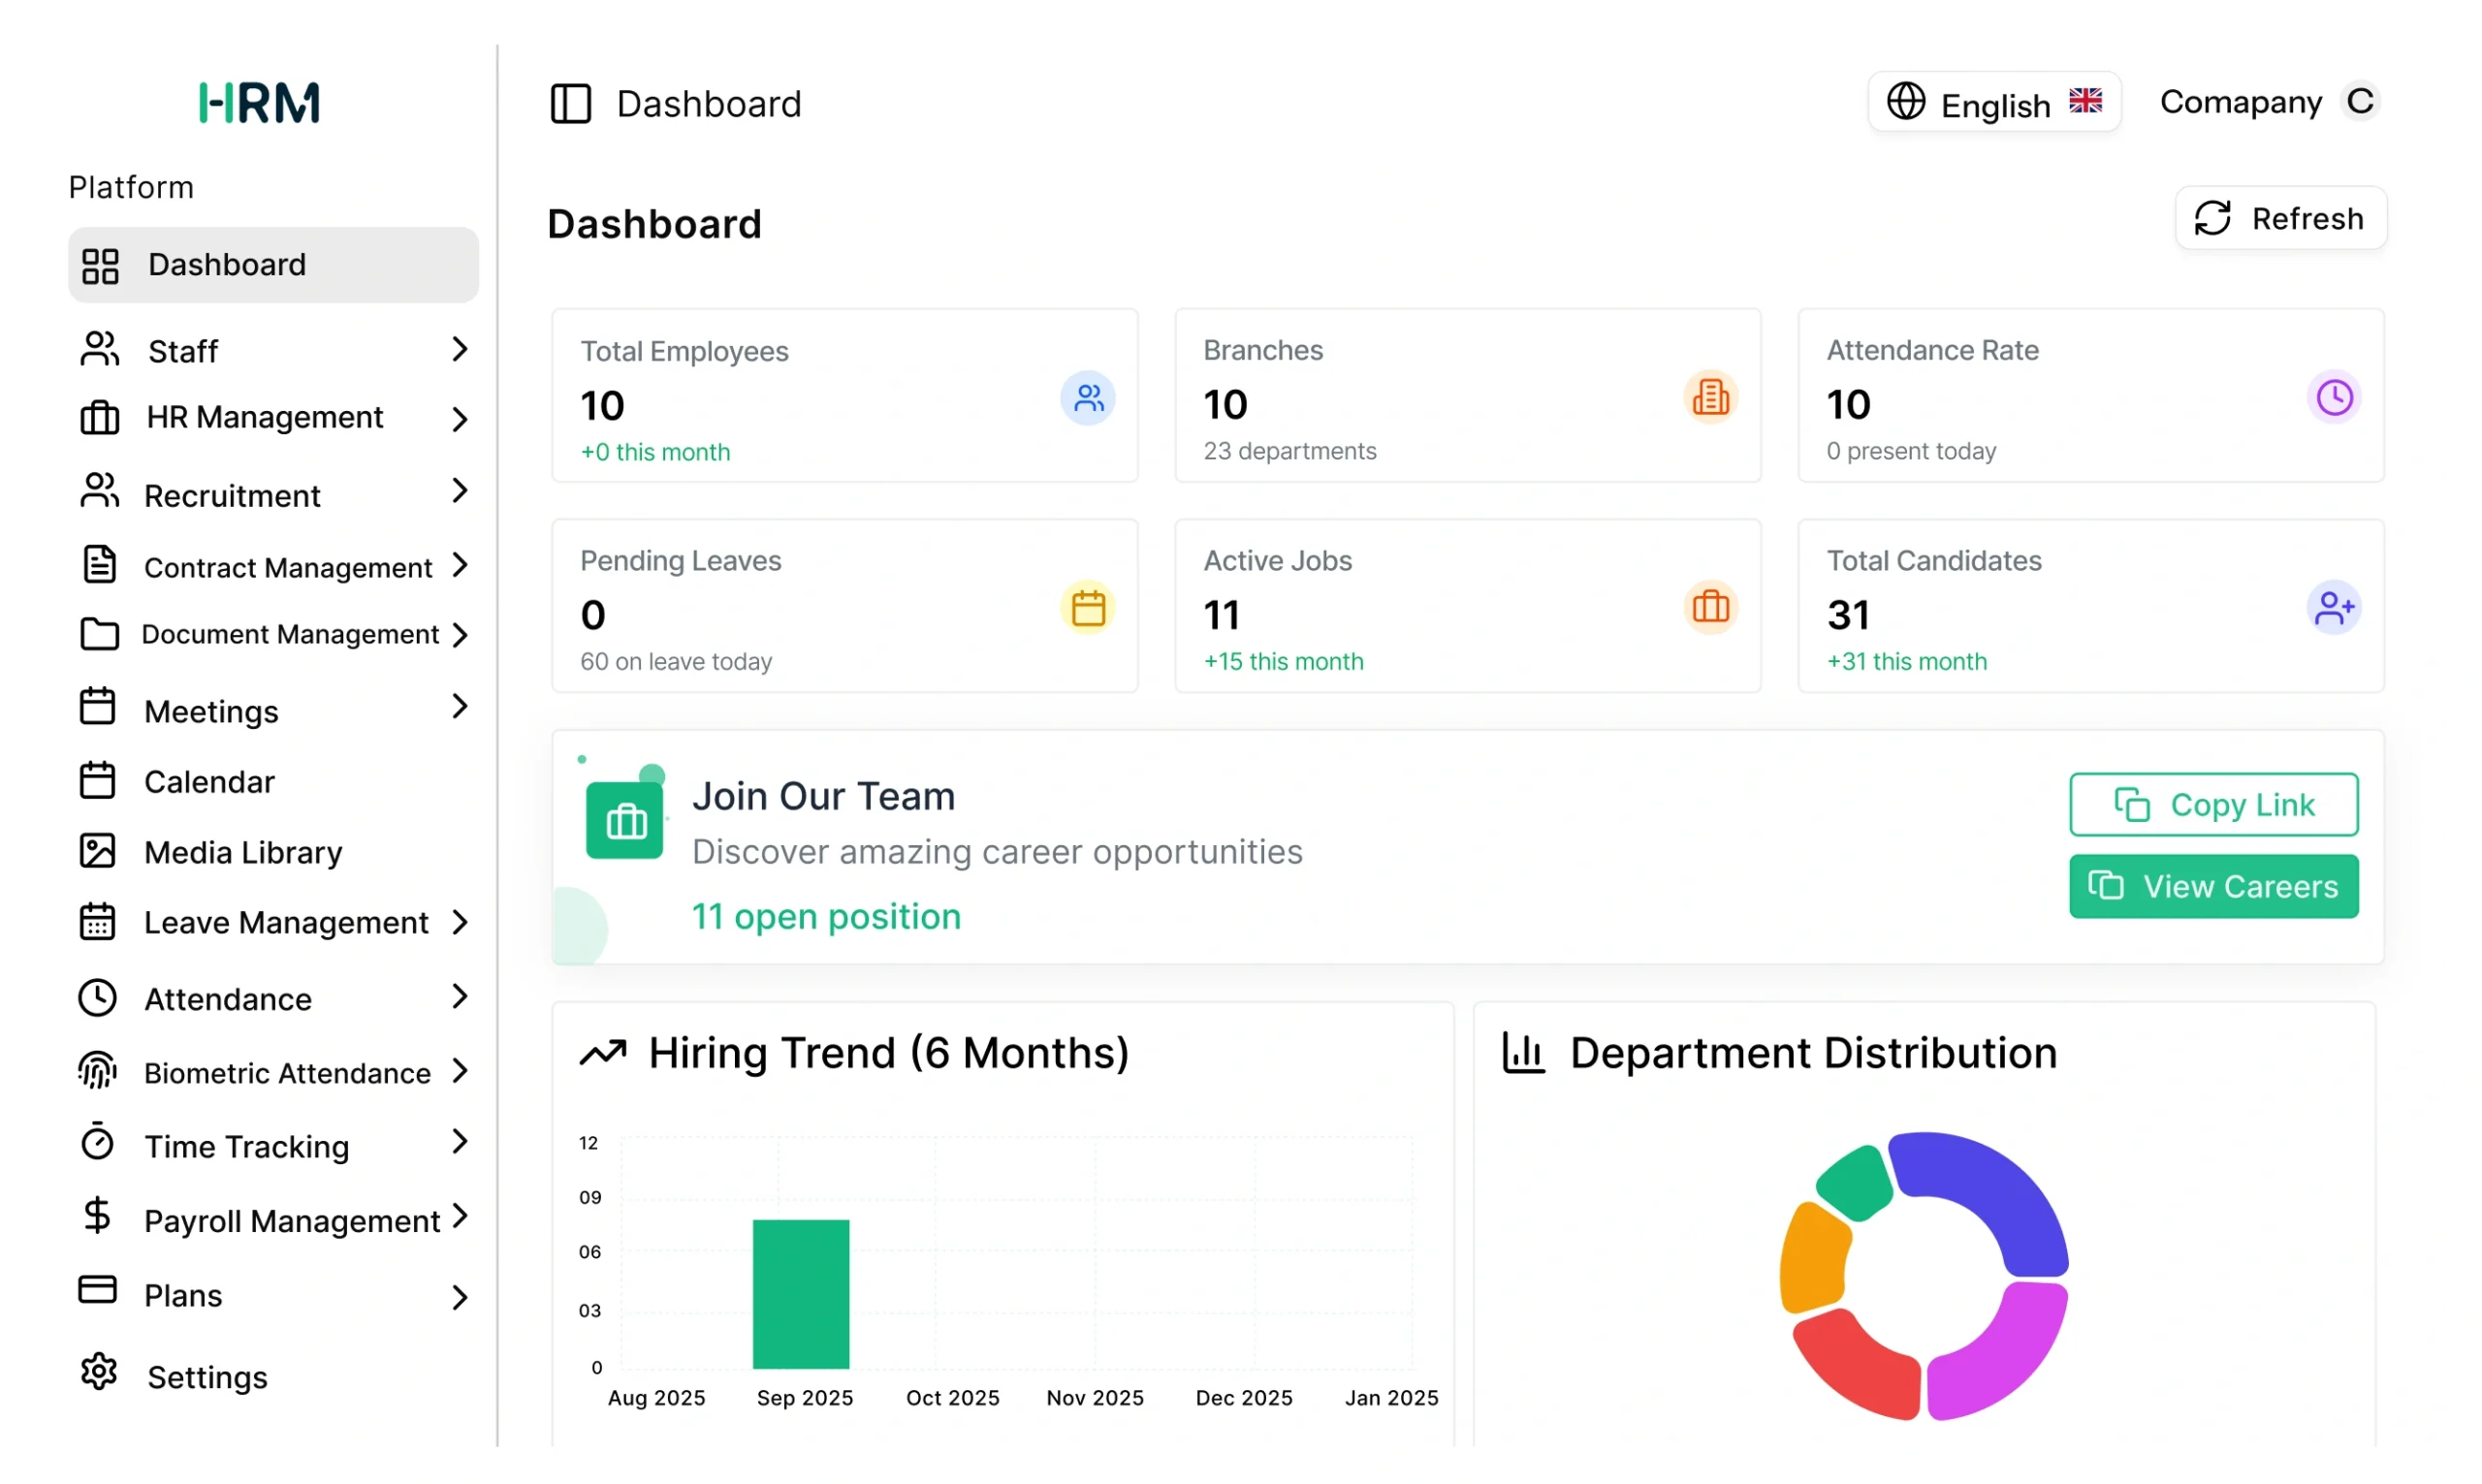Click the 11 open position link
The height and width of the screenshot is (1484, 2482).
pos(826,916)
